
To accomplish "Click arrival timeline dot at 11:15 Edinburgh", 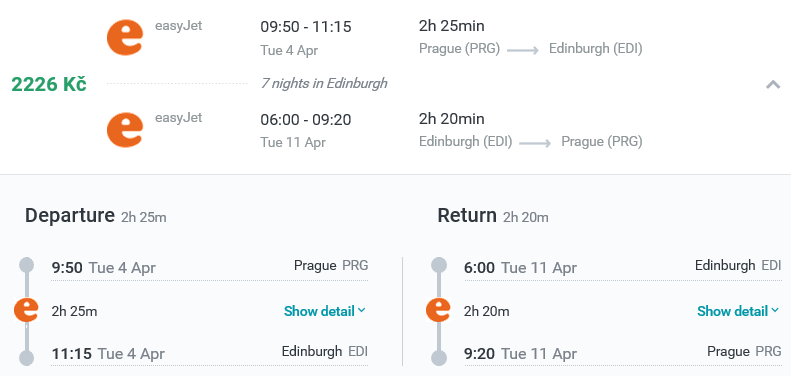I will click(x=27, y=358).
